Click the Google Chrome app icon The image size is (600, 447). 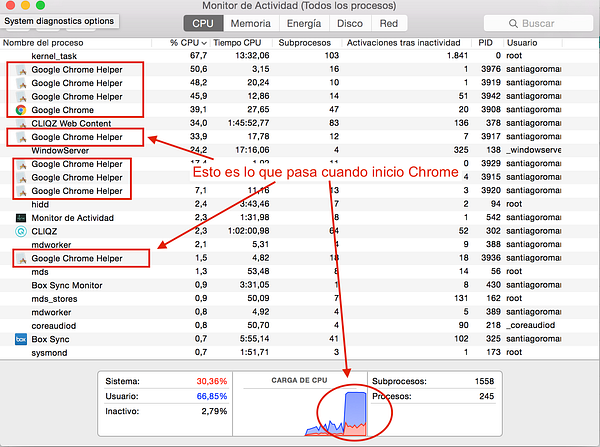pyautogui.click(x=21, y=110)
